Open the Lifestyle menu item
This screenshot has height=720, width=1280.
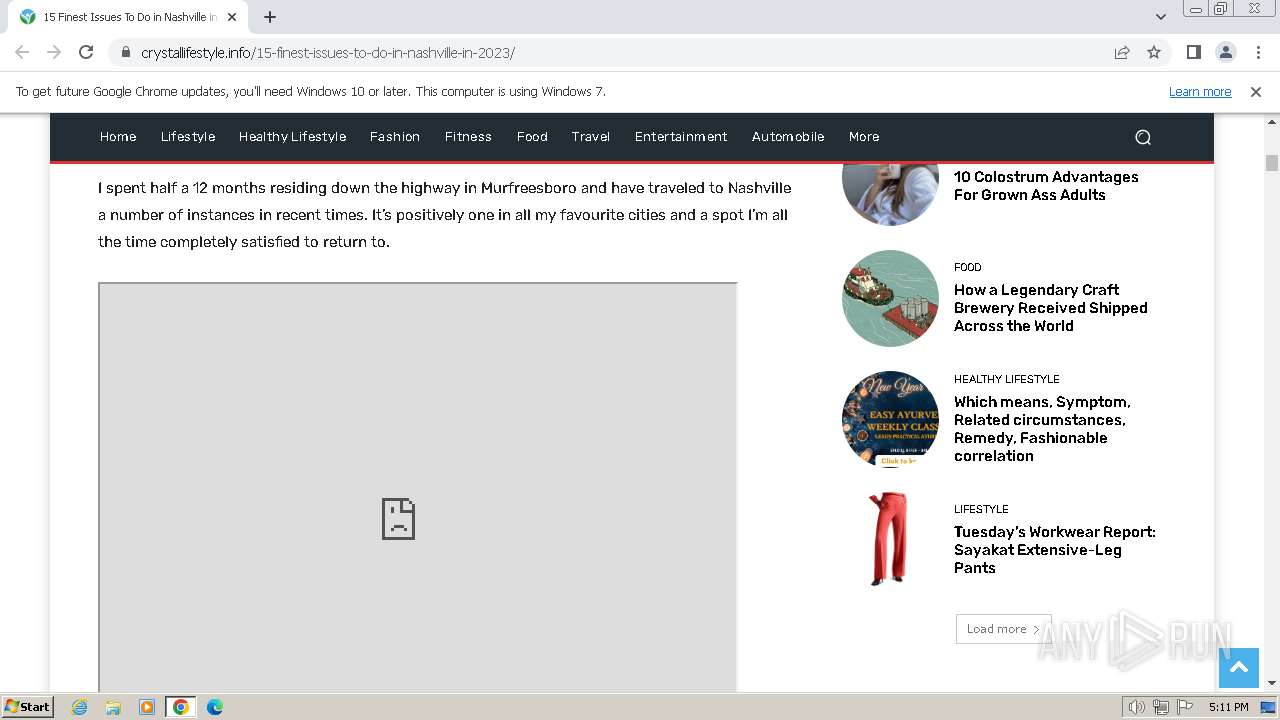188,136
